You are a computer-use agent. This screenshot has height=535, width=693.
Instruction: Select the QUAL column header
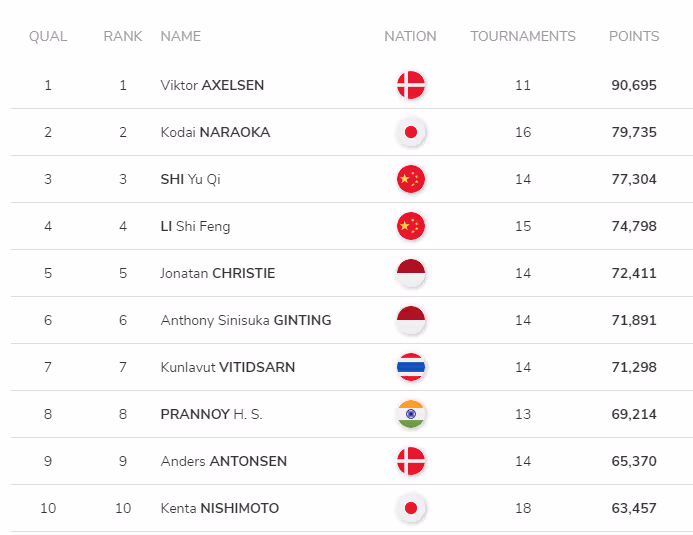click(x=48, y=36)
